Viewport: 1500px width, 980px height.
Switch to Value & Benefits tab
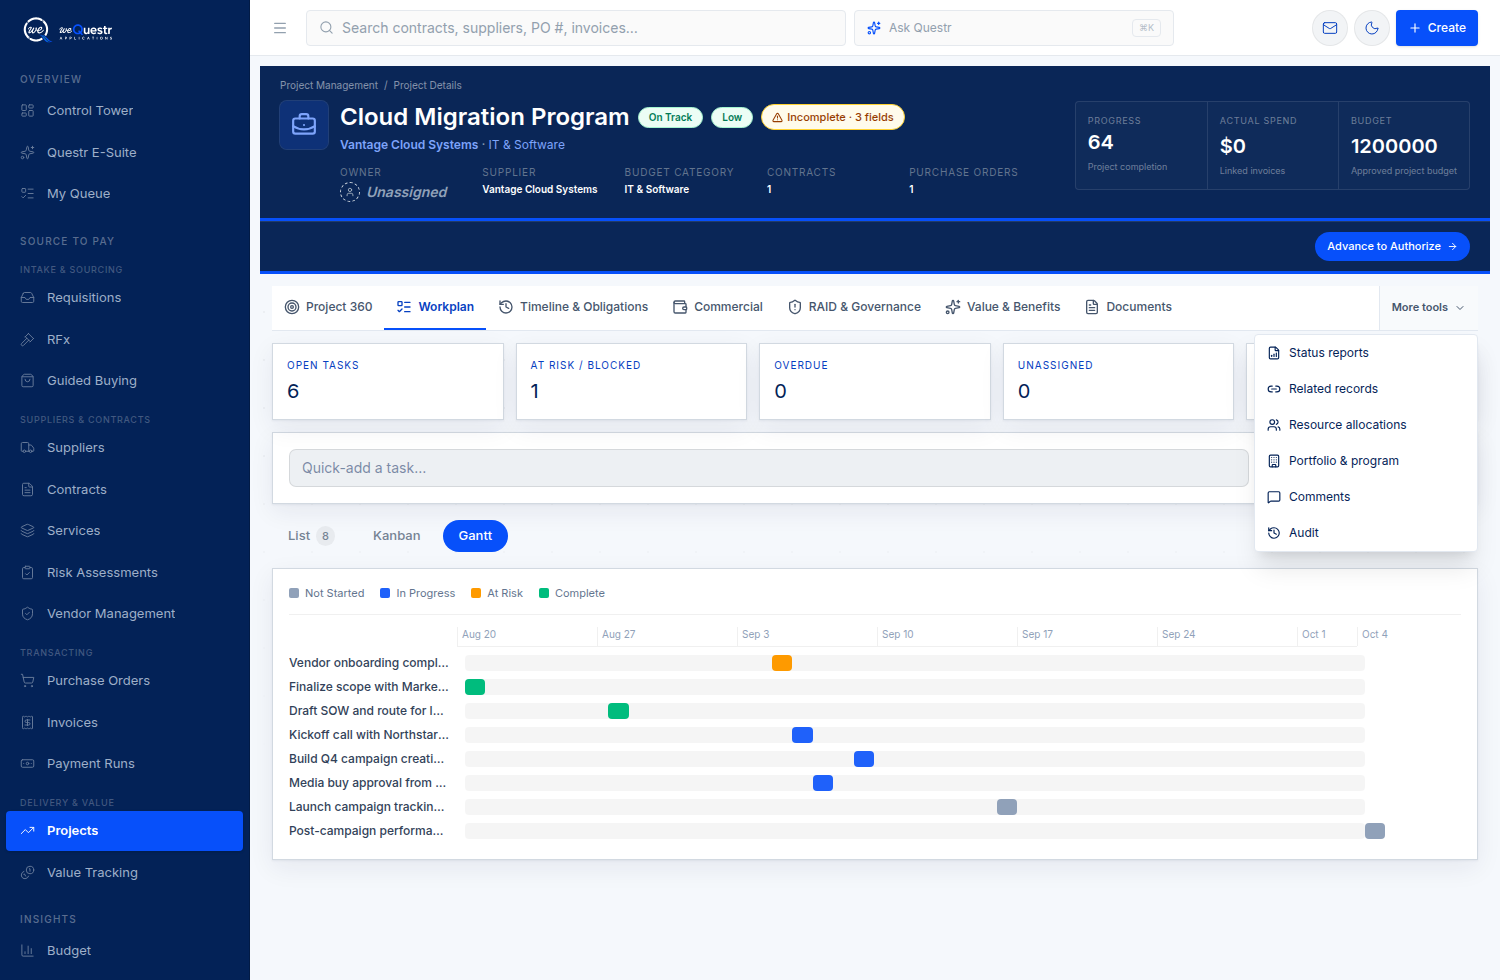[x=1003, y=307]
